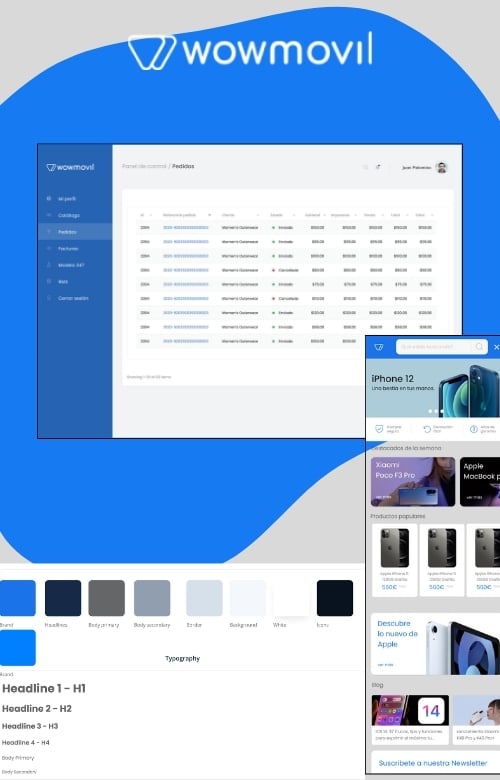Pick the Body primary gray swatch
Screen dimensions: 500x780
click(x=106, y=597)
